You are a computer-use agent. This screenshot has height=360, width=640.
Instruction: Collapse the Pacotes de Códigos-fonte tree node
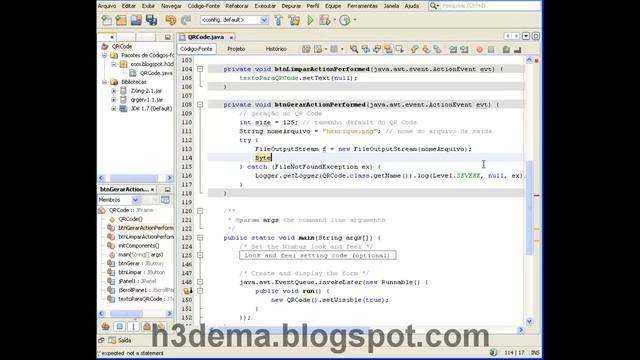[104, 56]
